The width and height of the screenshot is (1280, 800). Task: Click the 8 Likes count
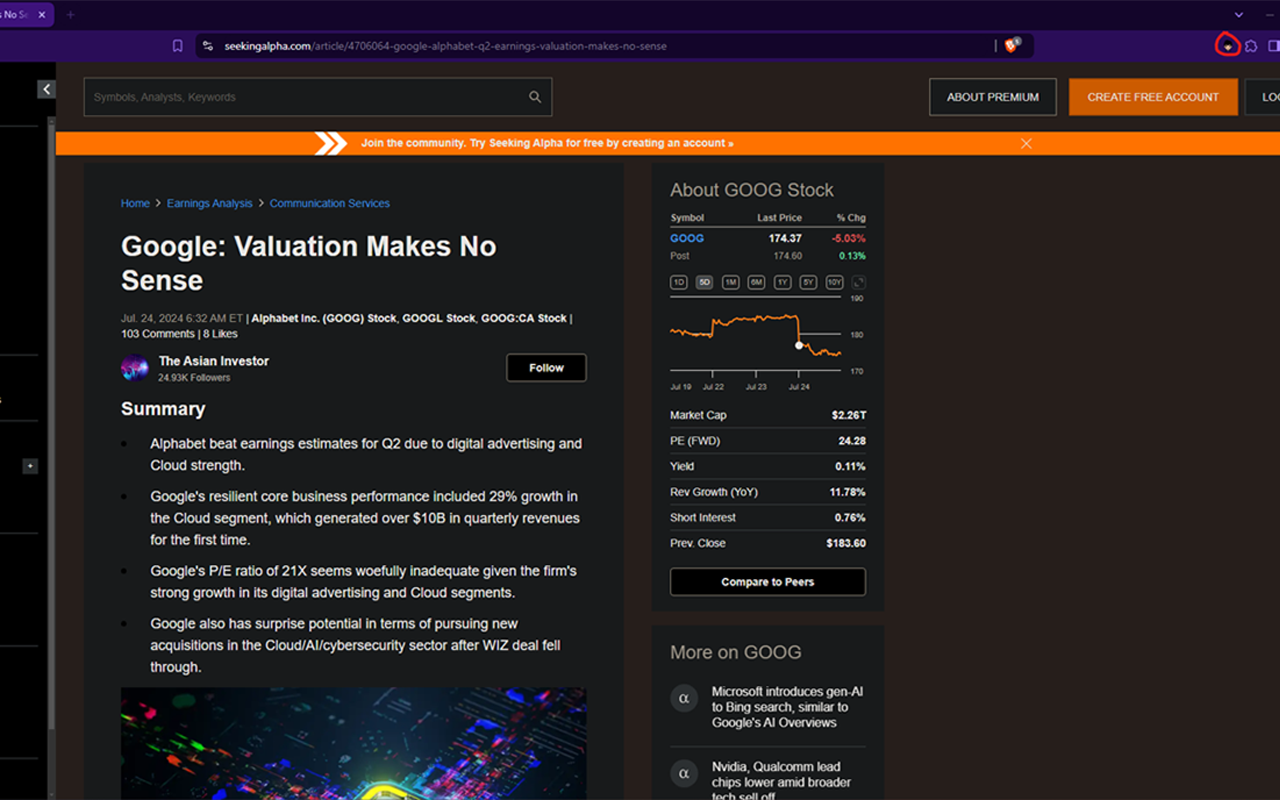point(220,334)
